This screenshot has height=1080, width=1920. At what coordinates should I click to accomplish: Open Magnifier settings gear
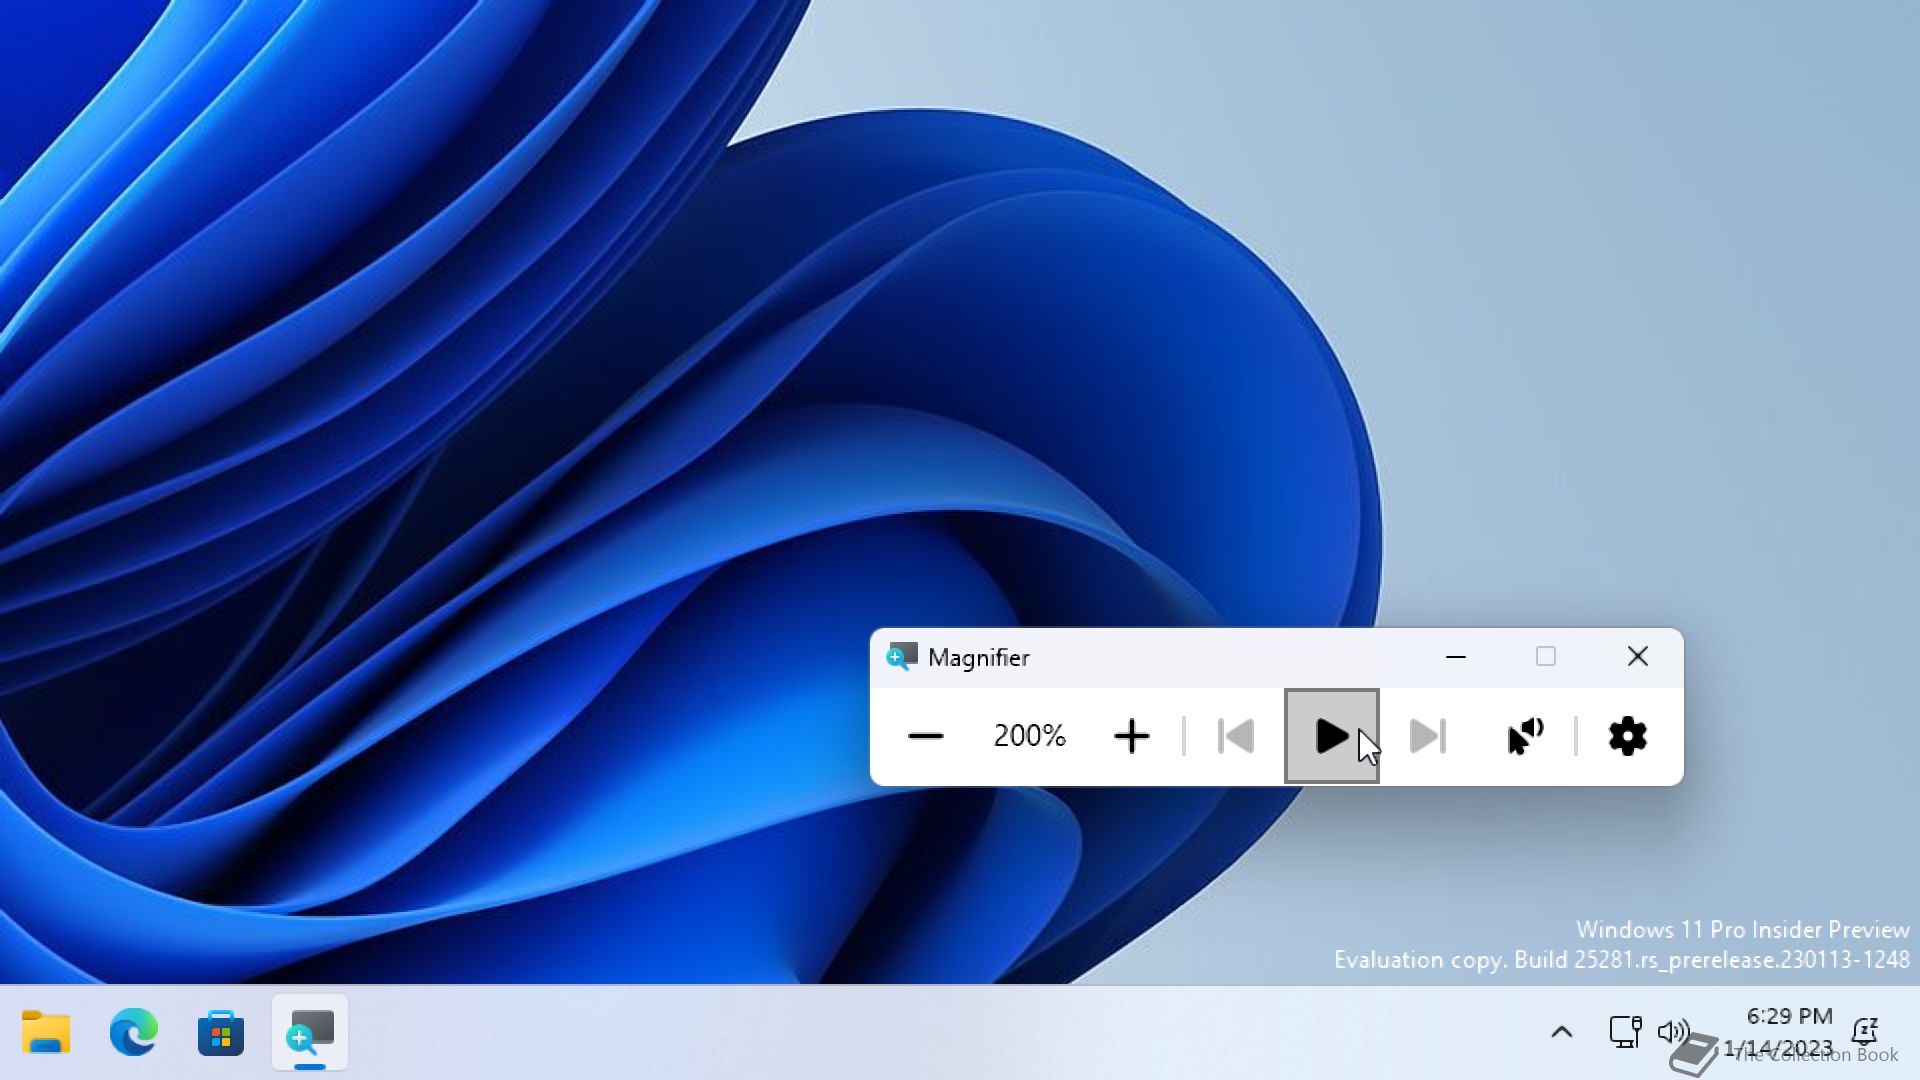coord(1627,737)
